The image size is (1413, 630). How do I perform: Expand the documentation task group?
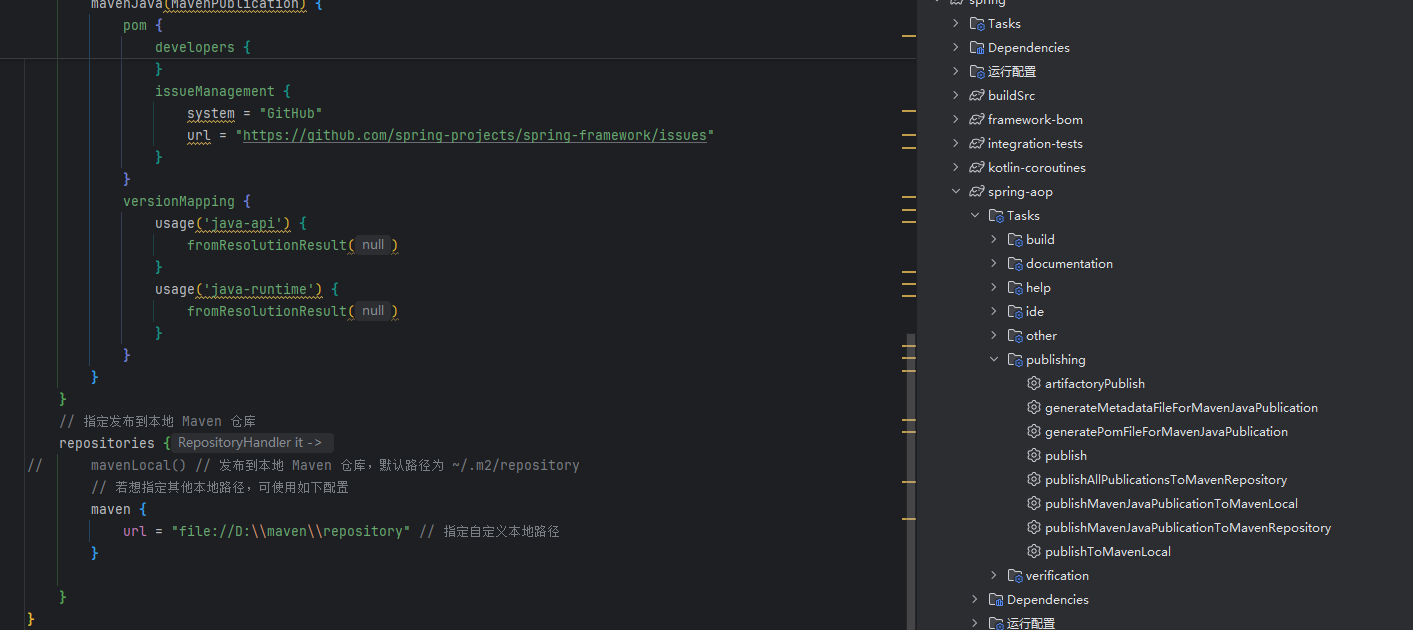click(x=994, y=263)
